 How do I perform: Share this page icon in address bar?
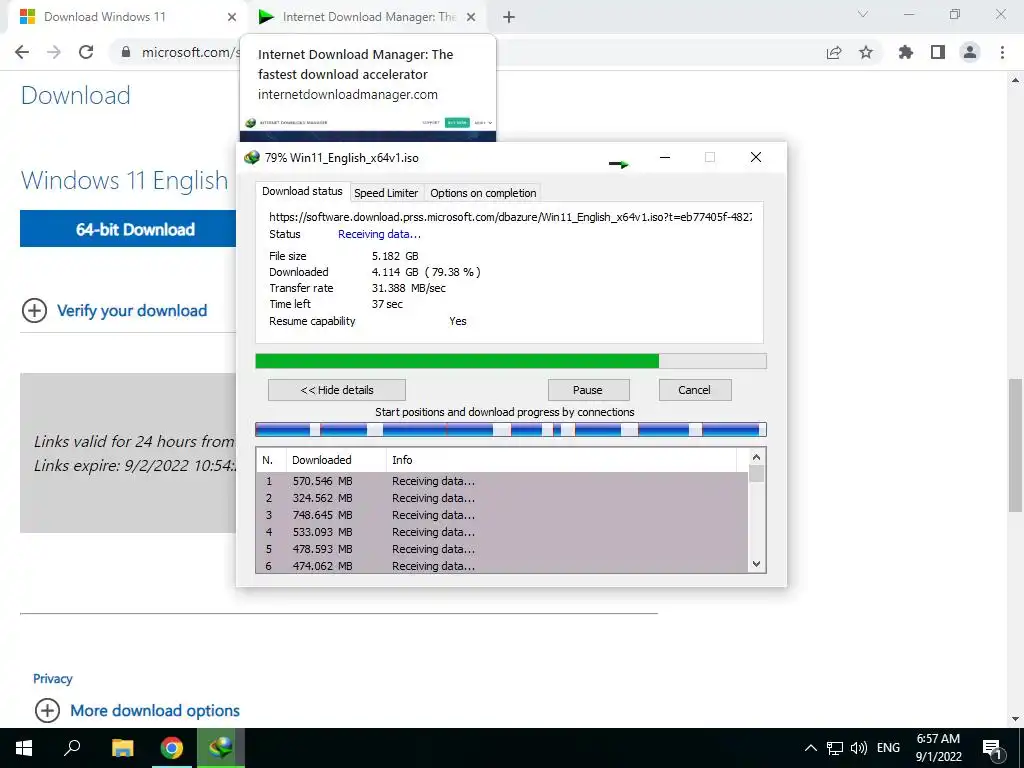[x=834, y=52]
